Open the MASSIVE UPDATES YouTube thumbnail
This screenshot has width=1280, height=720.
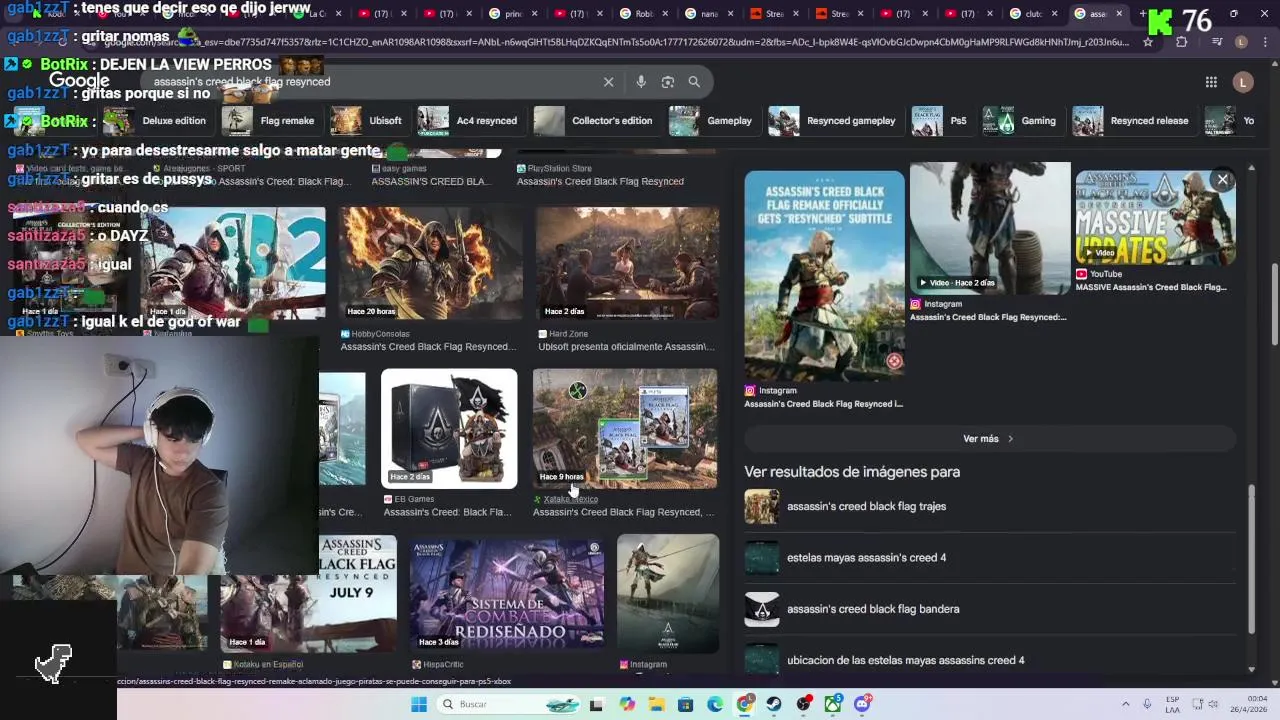click(x=1155, y=217)
